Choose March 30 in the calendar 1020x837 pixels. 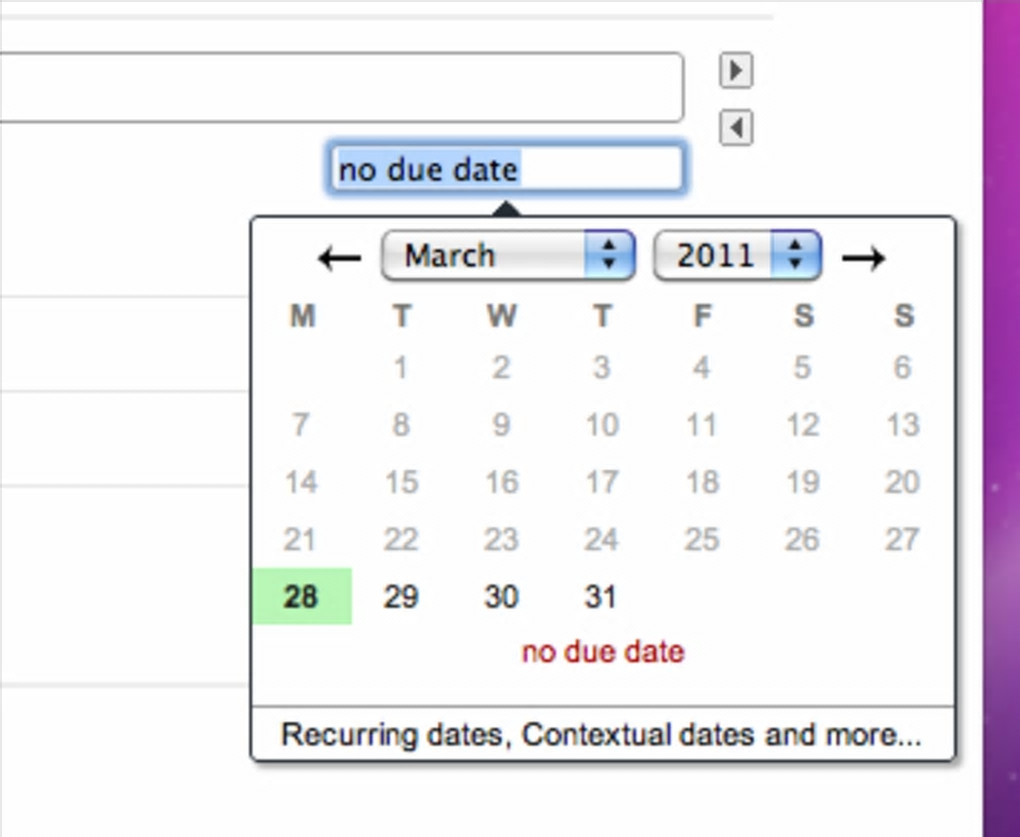[x=501, y=597]
